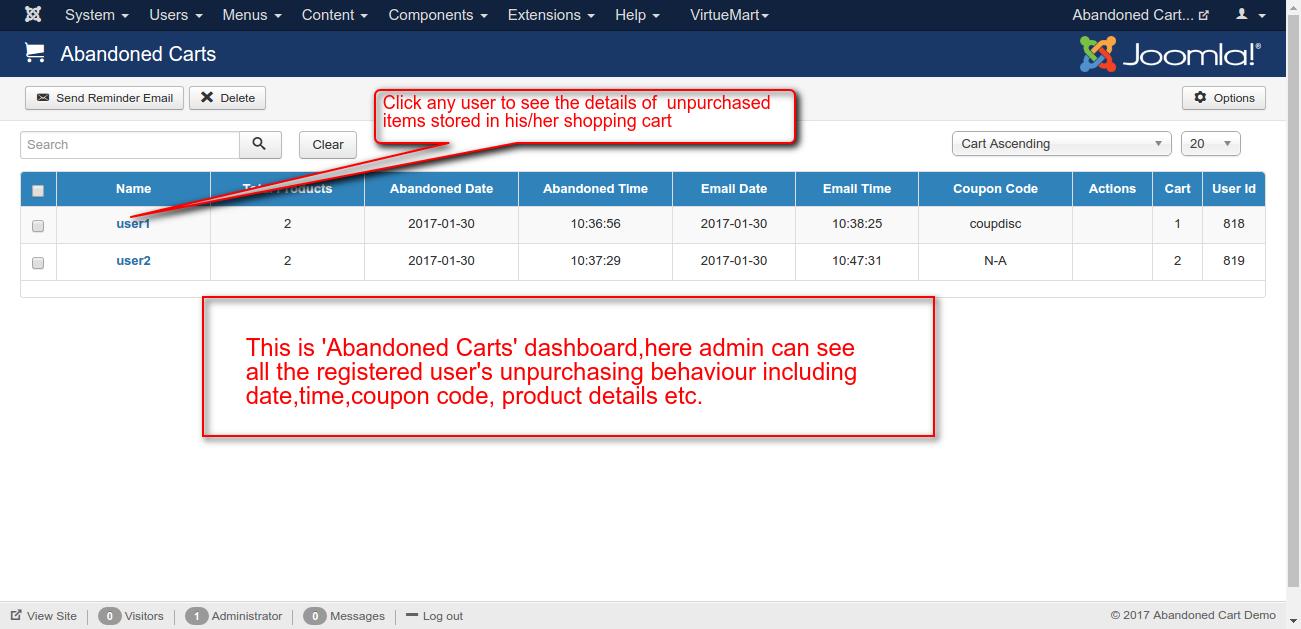
Task: Open the user1 cart details link
Action: pyautogui.click(x=133, y=224)
